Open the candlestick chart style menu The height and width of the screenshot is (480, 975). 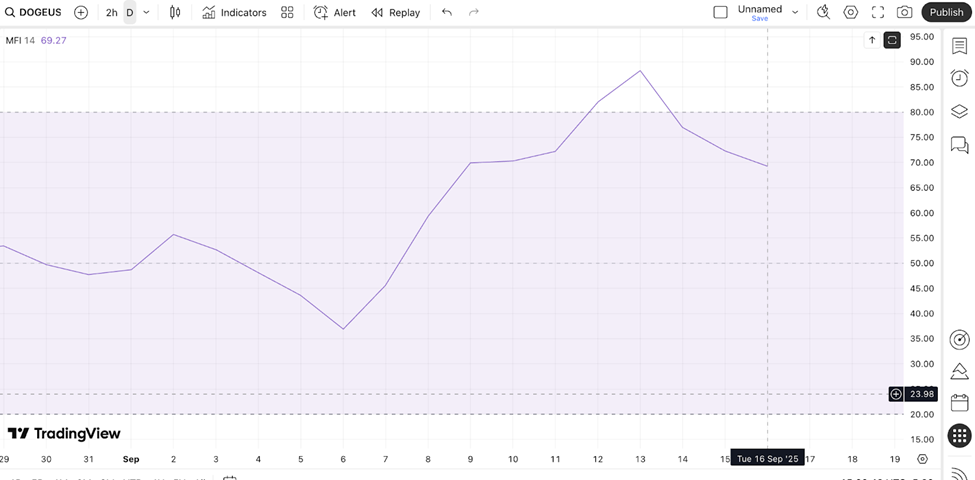click(175, 13)
